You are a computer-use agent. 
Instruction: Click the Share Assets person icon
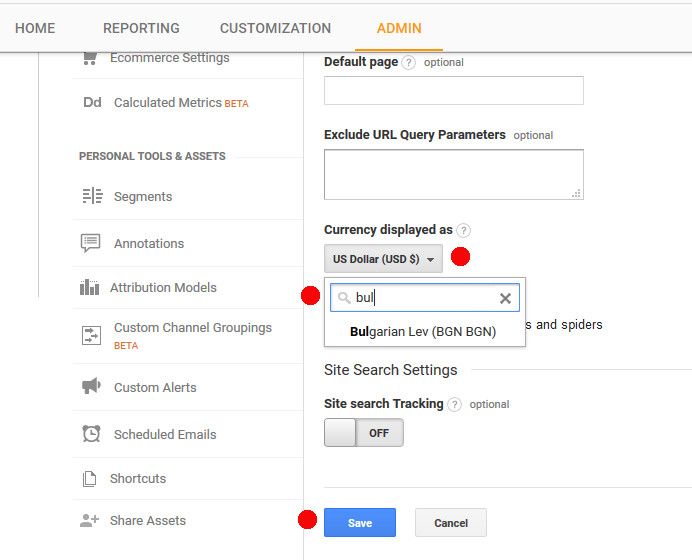click(90, 520)
